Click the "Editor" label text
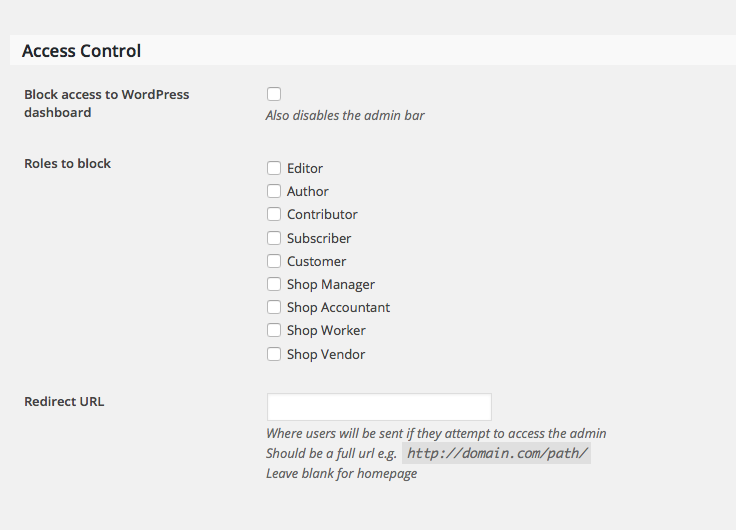 305,168
